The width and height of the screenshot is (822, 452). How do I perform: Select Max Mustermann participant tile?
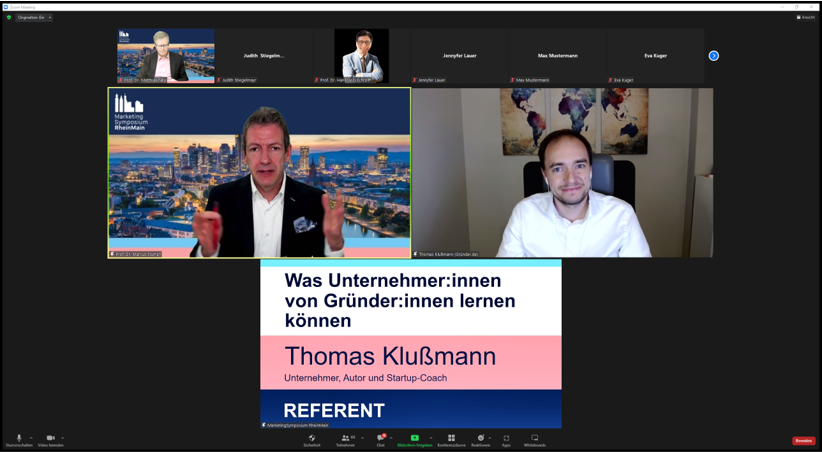(x=557, y=56)
